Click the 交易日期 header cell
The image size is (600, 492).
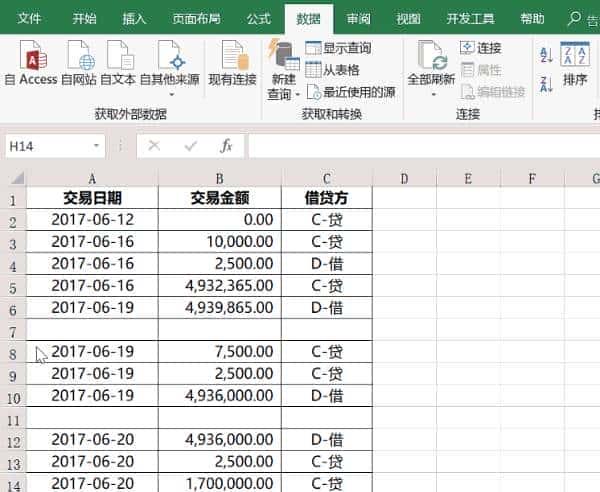point(92,198)
